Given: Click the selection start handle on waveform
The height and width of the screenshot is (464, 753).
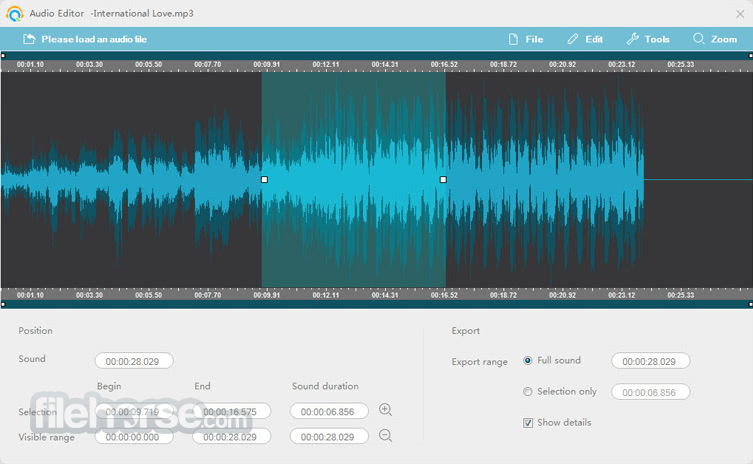Looking at the screenshot, I should tap(264, 180).
